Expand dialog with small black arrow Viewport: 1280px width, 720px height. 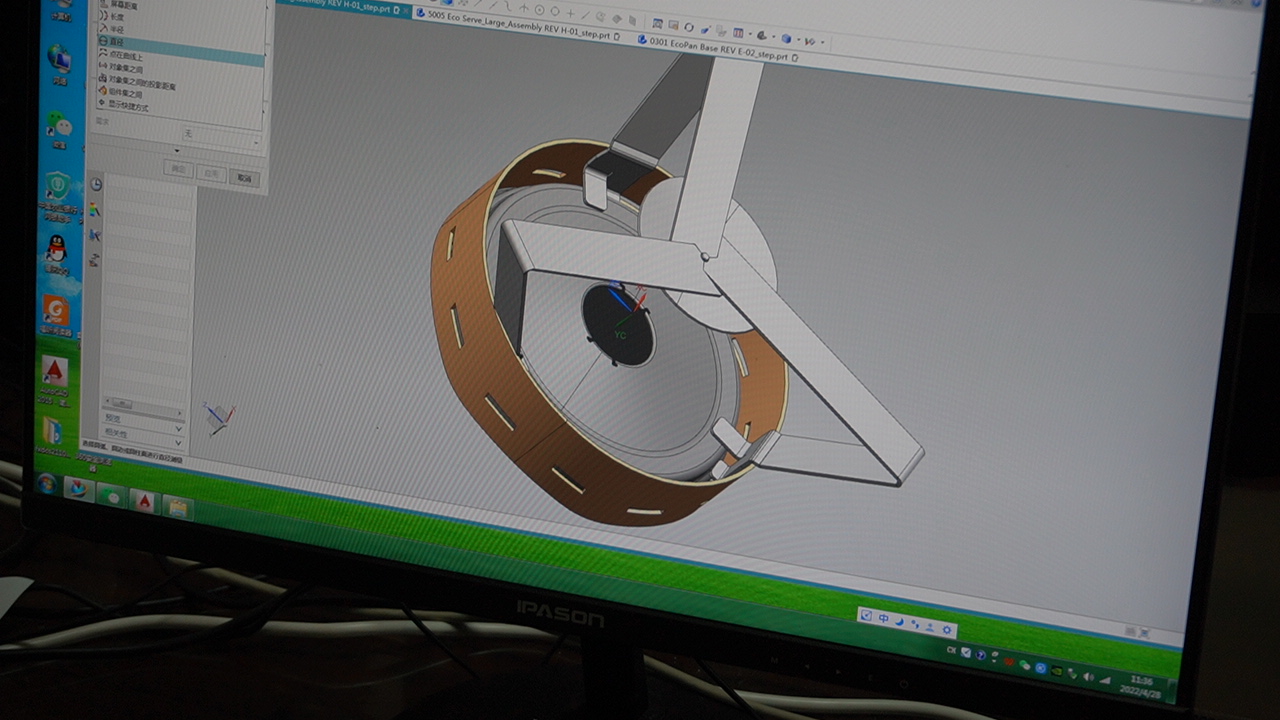(x=177, y=151)
